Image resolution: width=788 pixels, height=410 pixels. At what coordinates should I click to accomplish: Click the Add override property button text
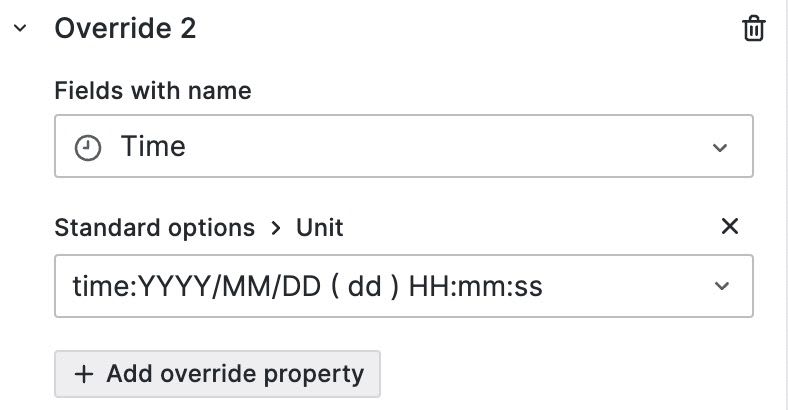pyautogui.click(x=235, y=375)
